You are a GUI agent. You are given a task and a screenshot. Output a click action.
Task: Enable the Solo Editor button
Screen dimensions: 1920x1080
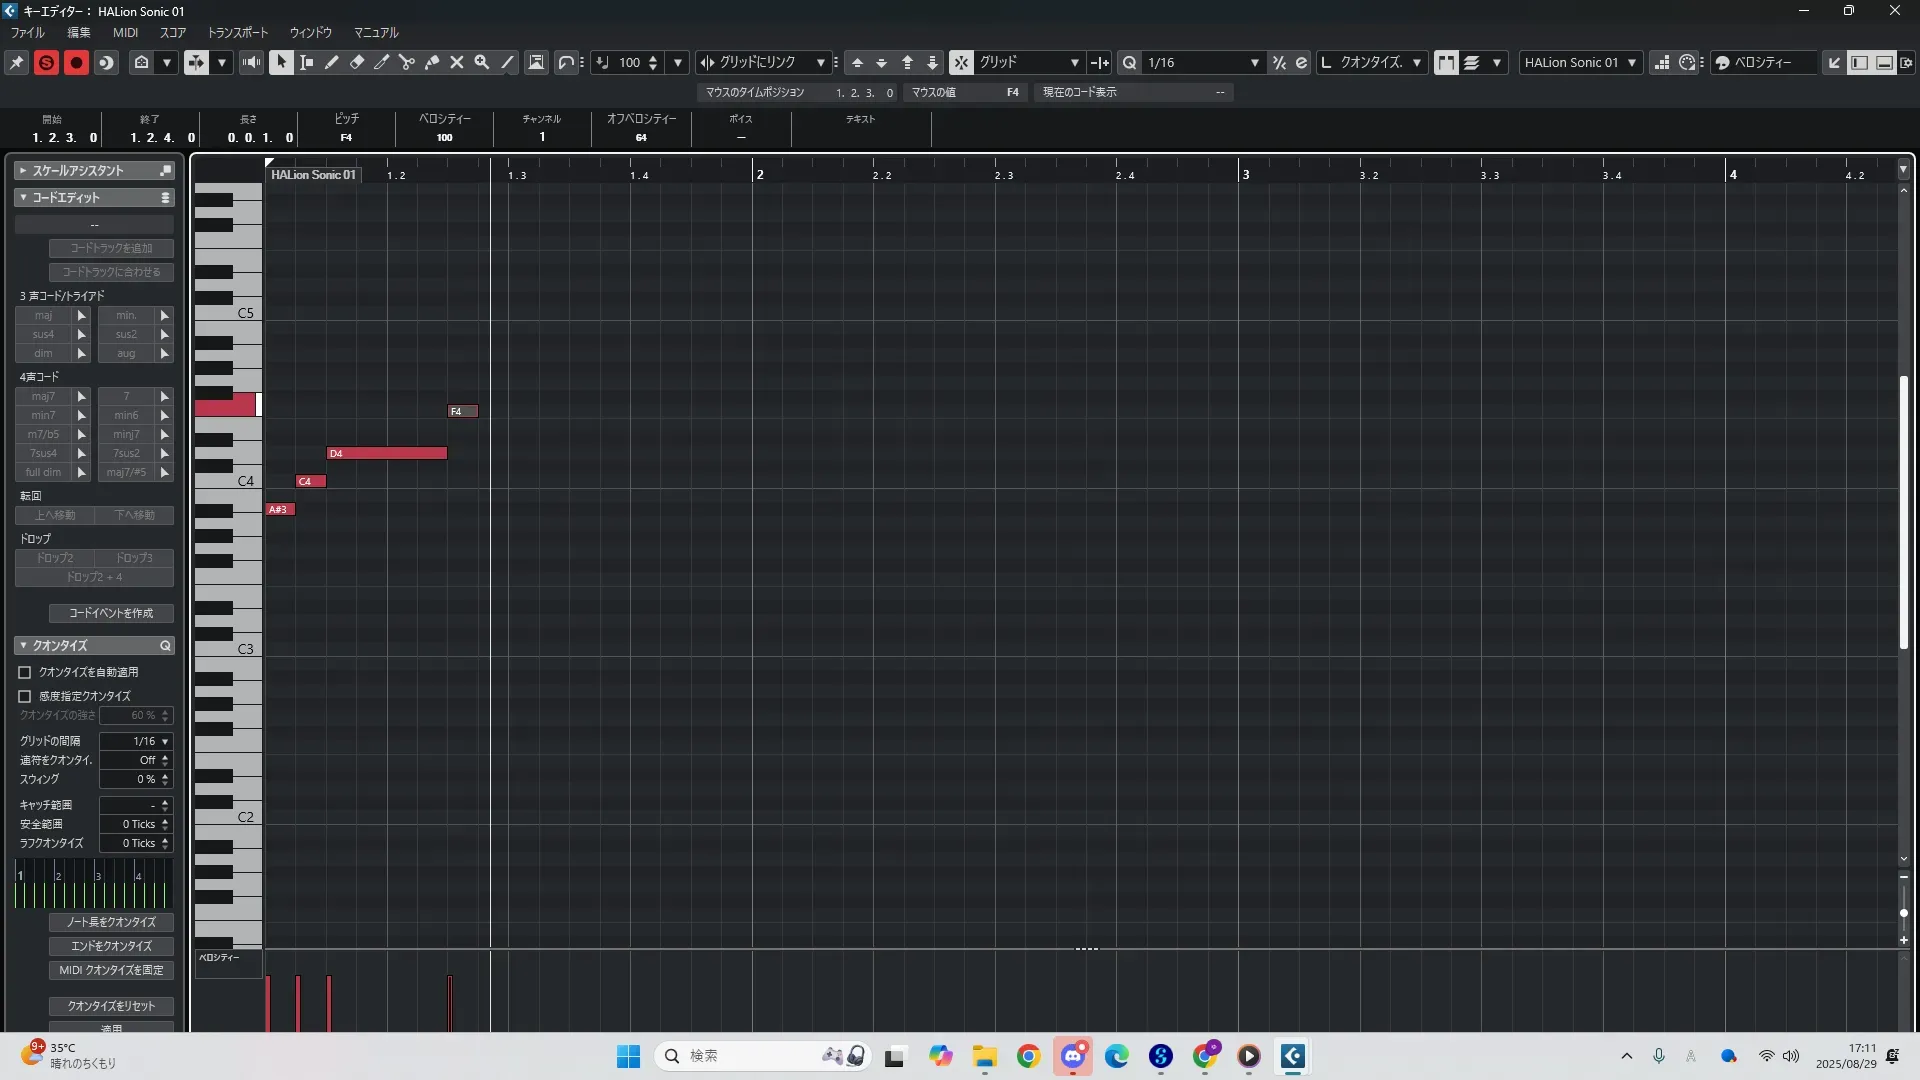(46, 62)
